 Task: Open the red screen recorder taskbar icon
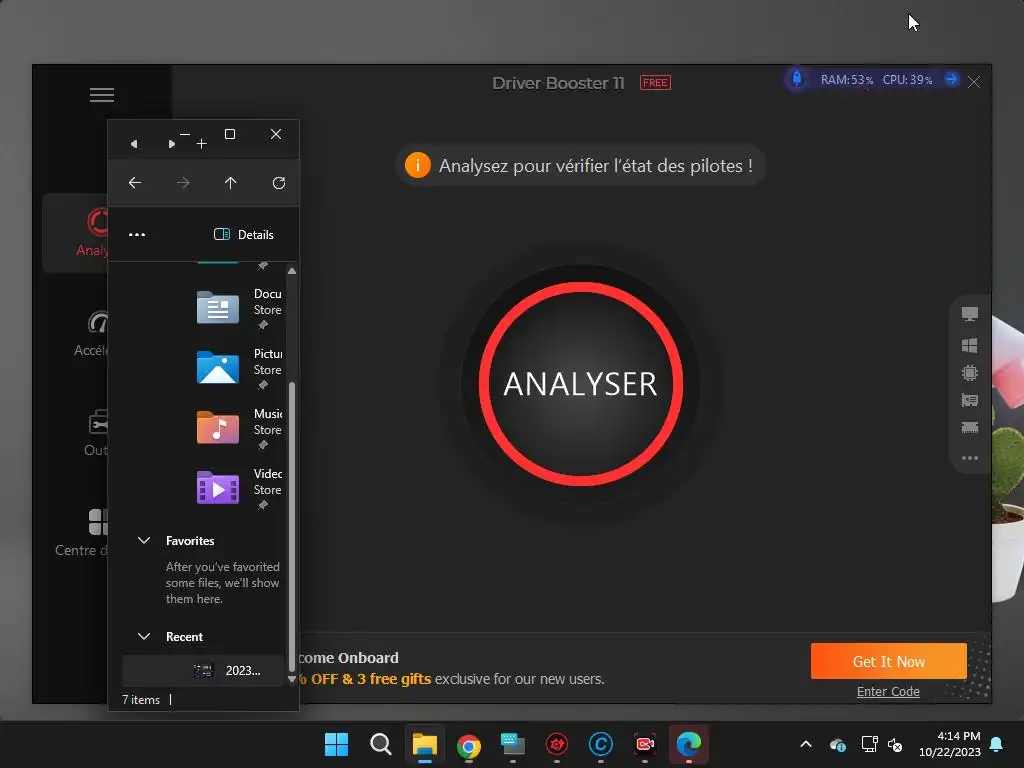[x=645, y=744]
